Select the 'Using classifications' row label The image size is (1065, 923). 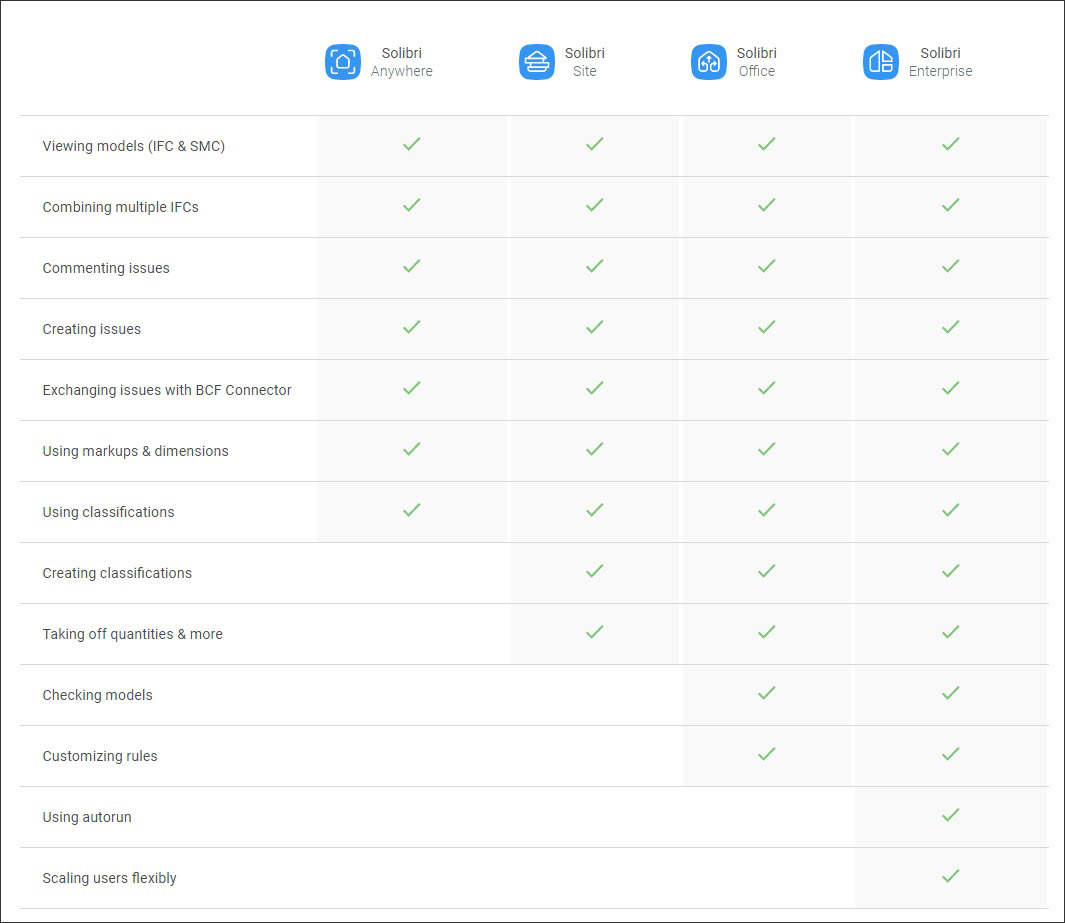[109, 512]
